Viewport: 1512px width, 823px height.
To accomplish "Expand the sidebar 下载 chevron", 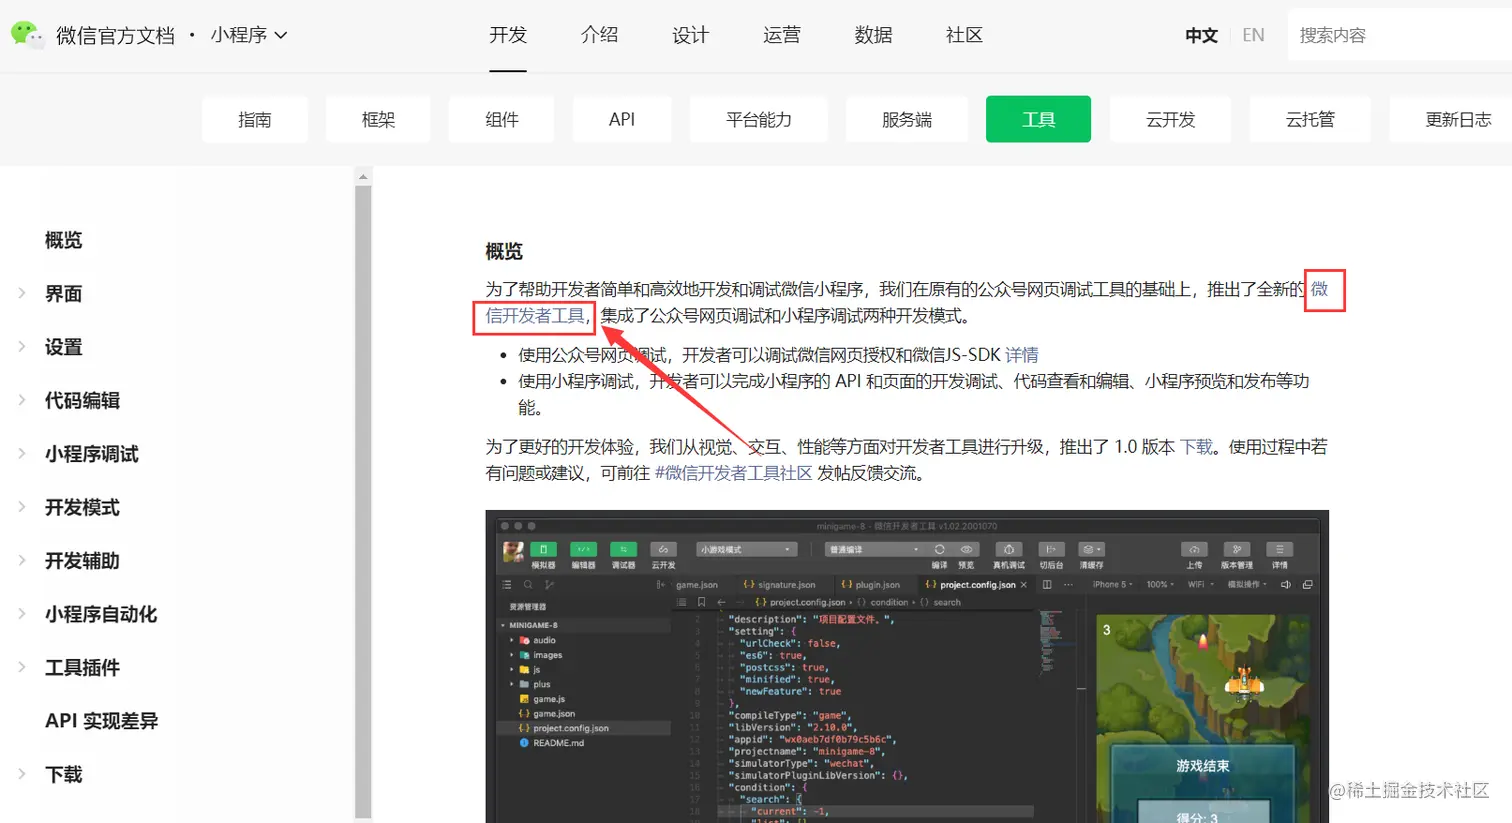I will point(22,774).
